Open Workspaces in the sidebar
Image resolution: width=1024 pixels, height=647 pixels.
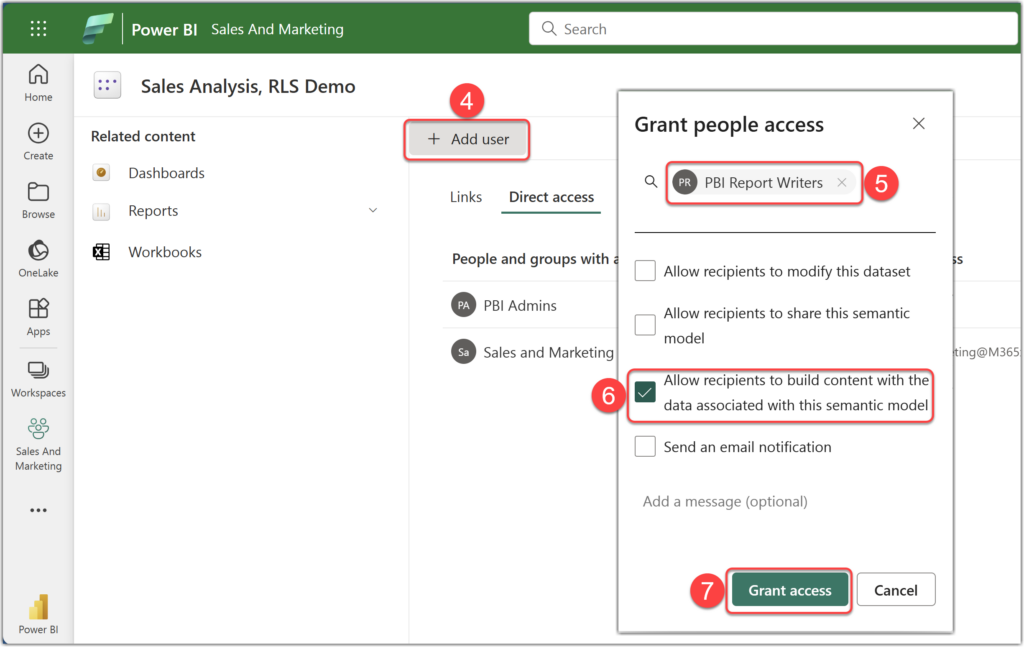click(38, 379)
